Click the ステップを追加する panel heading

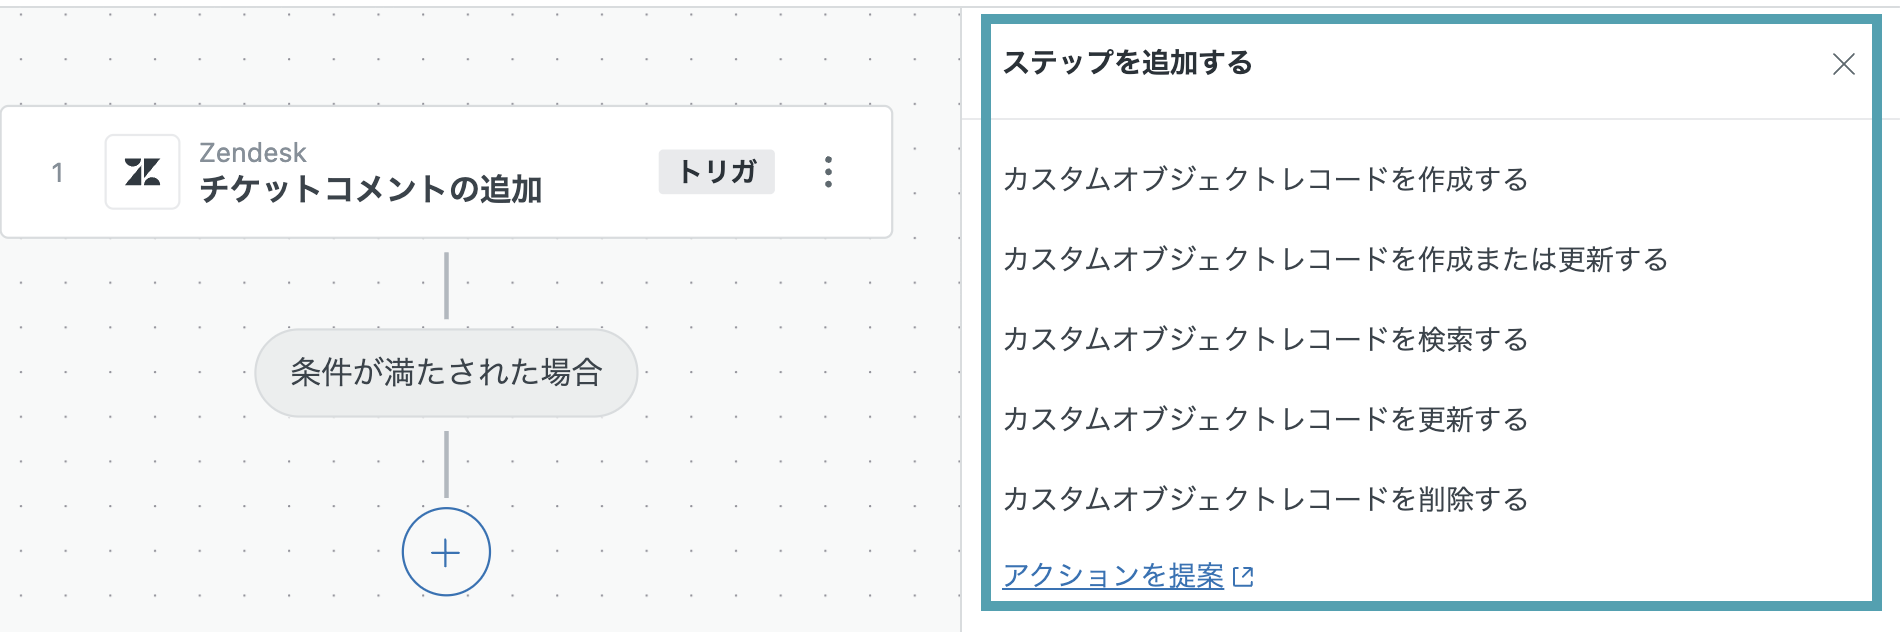click(1127, 63)
